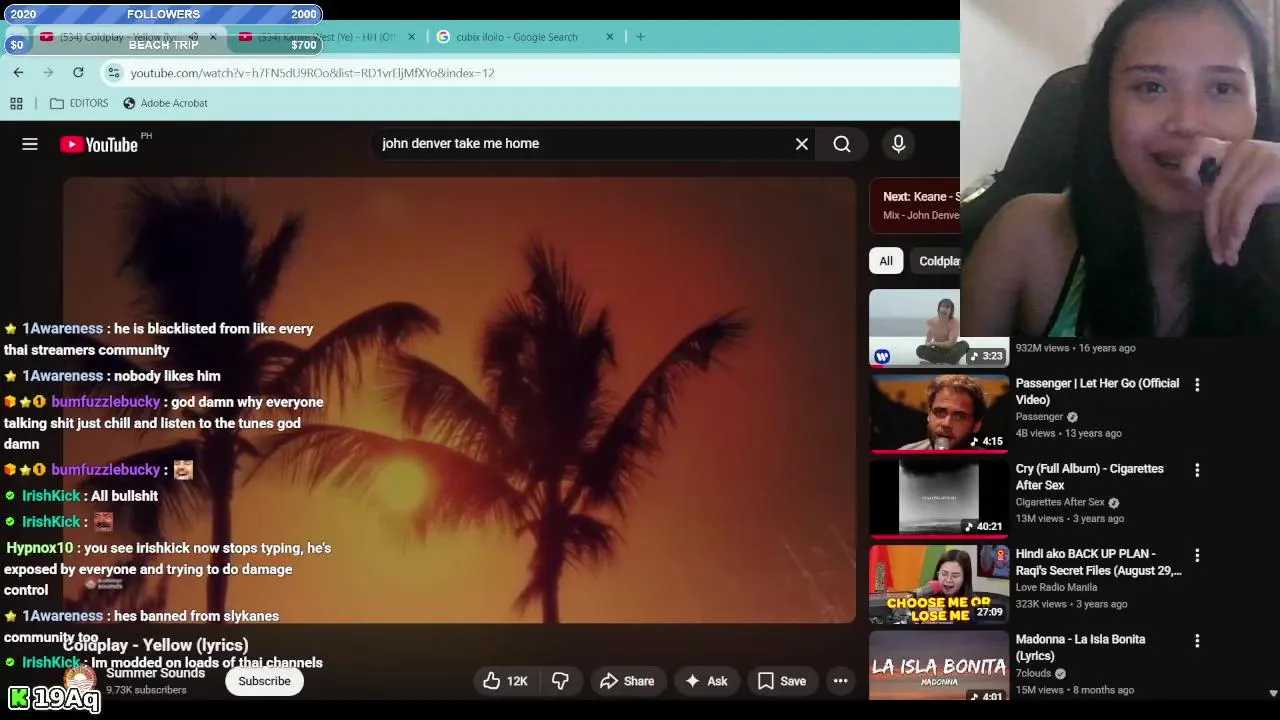Open Hindi ako BACK UP PLAN title
Screen dimensions: 1280x720
[1098, 562]
